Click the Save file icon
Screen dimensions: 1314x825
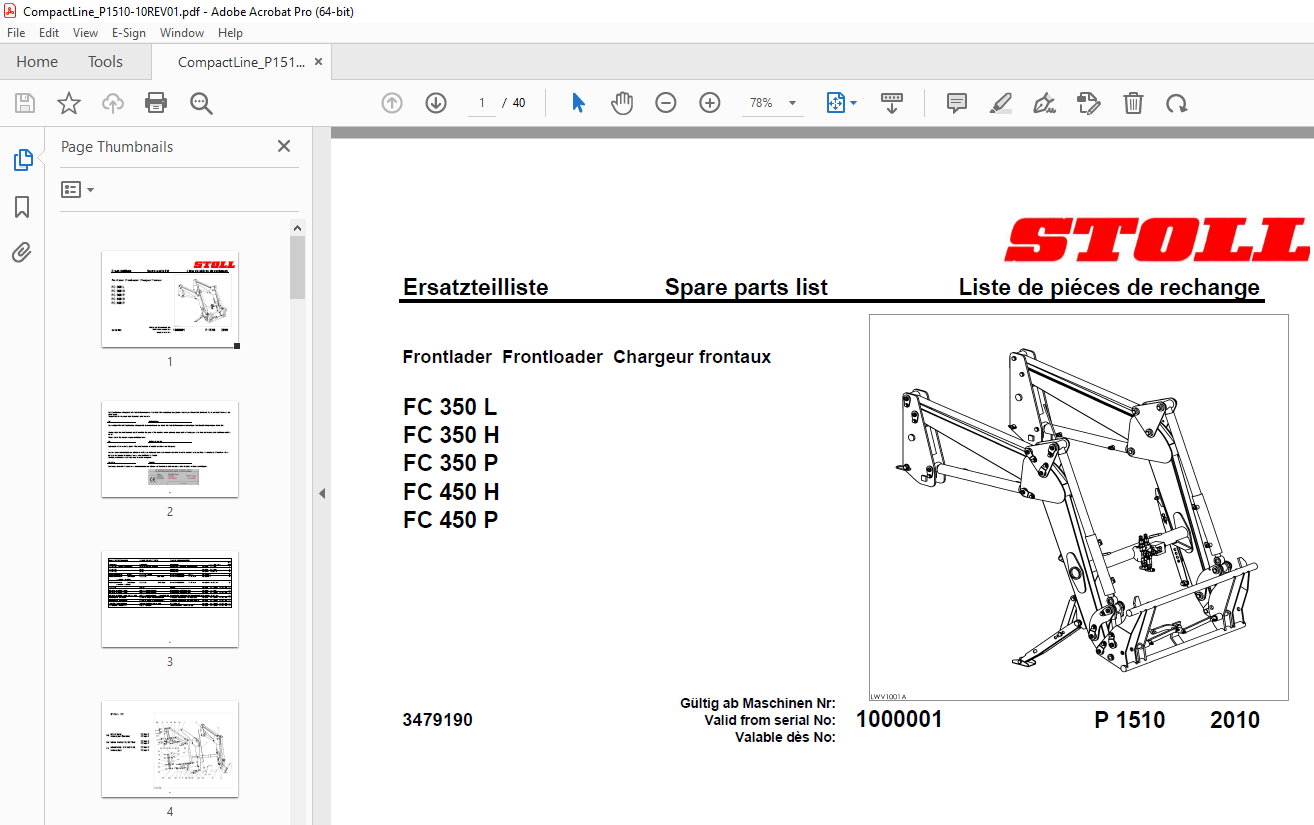coord(25,103)
